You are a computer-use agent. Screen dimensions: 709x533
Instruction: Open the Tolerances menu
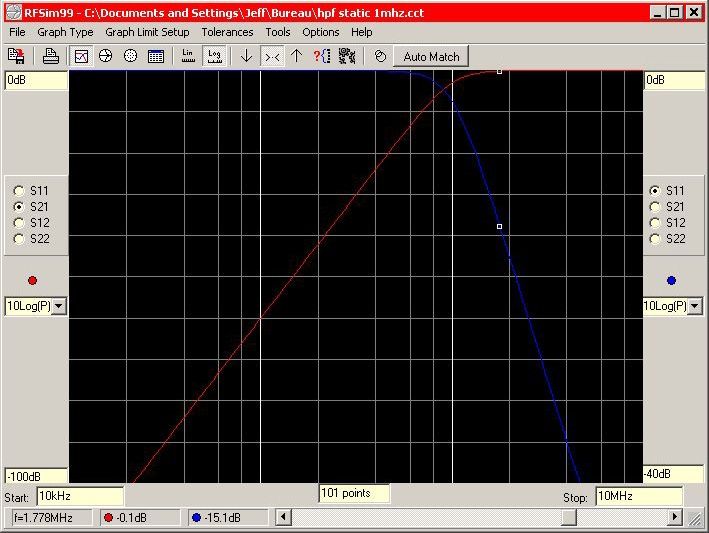[227, 32]
